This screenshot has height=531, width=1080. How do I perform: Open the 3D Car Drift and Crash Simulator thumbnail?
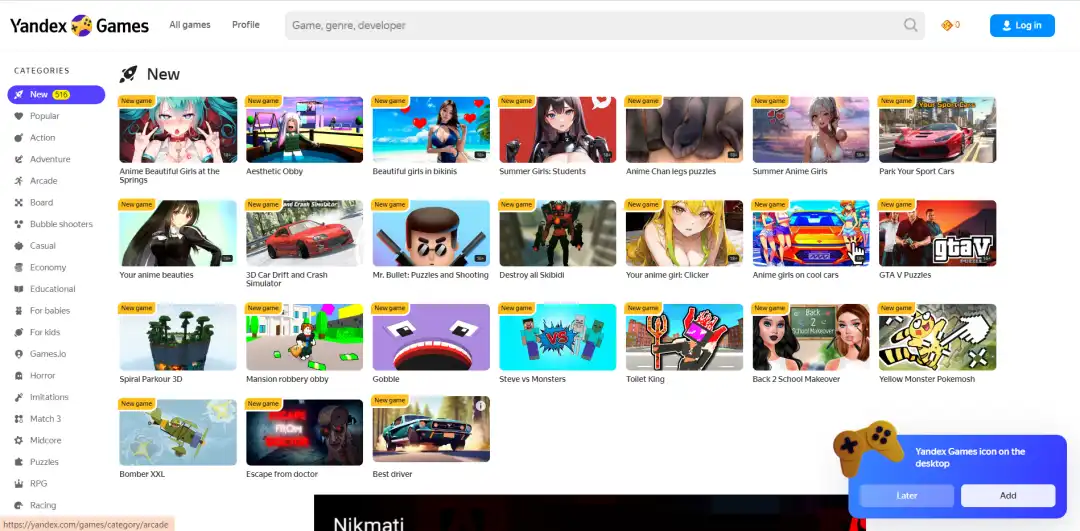[304, 233]
